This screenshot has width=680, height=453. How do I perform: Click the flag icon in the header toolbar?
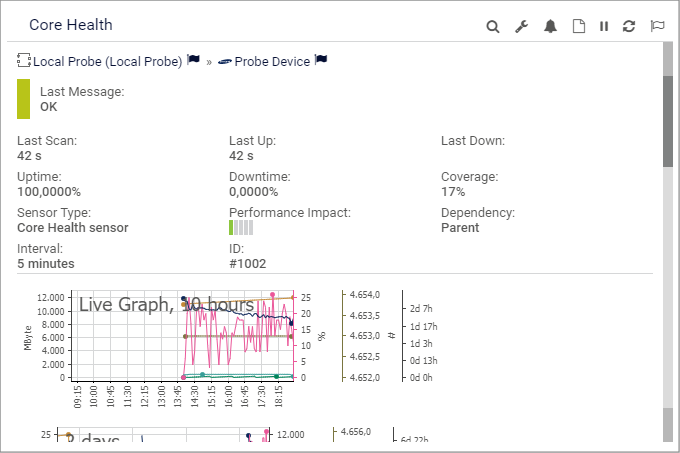click(x=657, y=26)
